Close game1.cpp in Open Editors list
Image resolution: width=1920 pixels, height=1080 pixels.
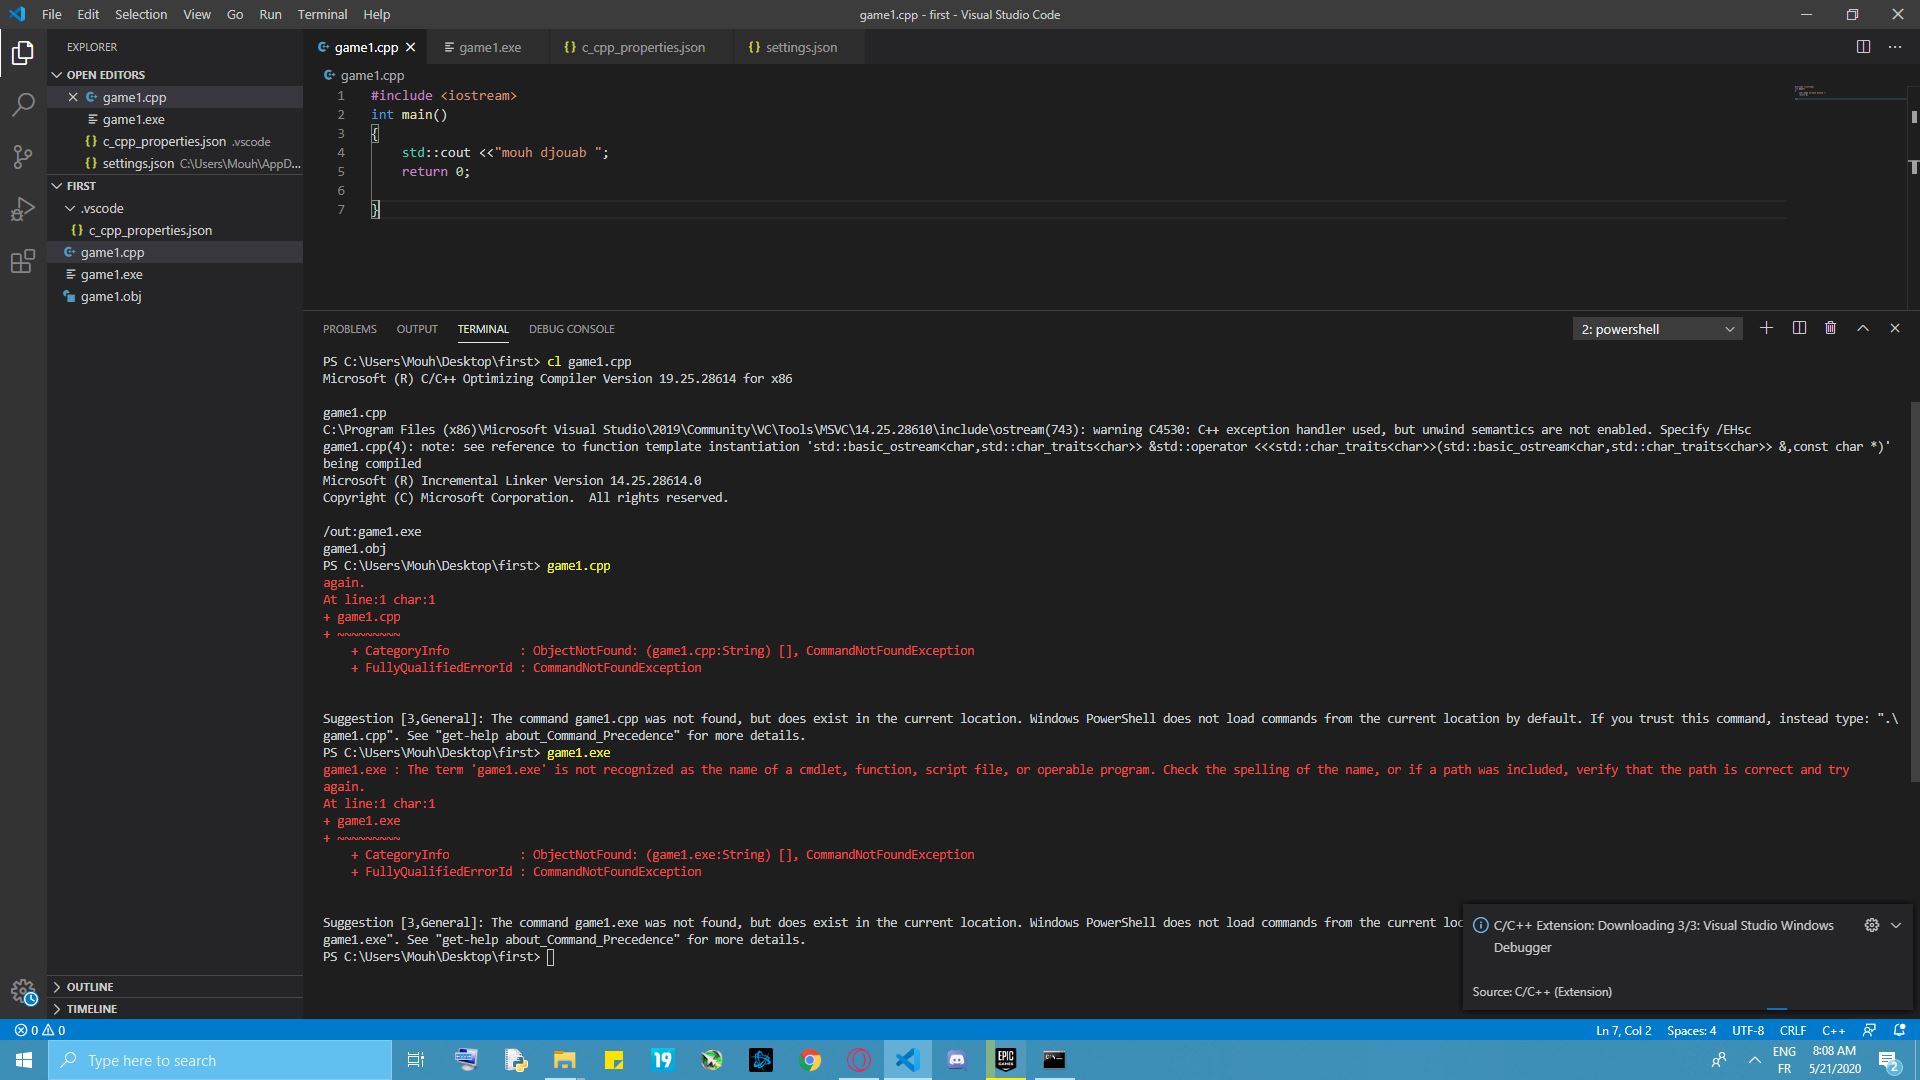click(73, 97)
